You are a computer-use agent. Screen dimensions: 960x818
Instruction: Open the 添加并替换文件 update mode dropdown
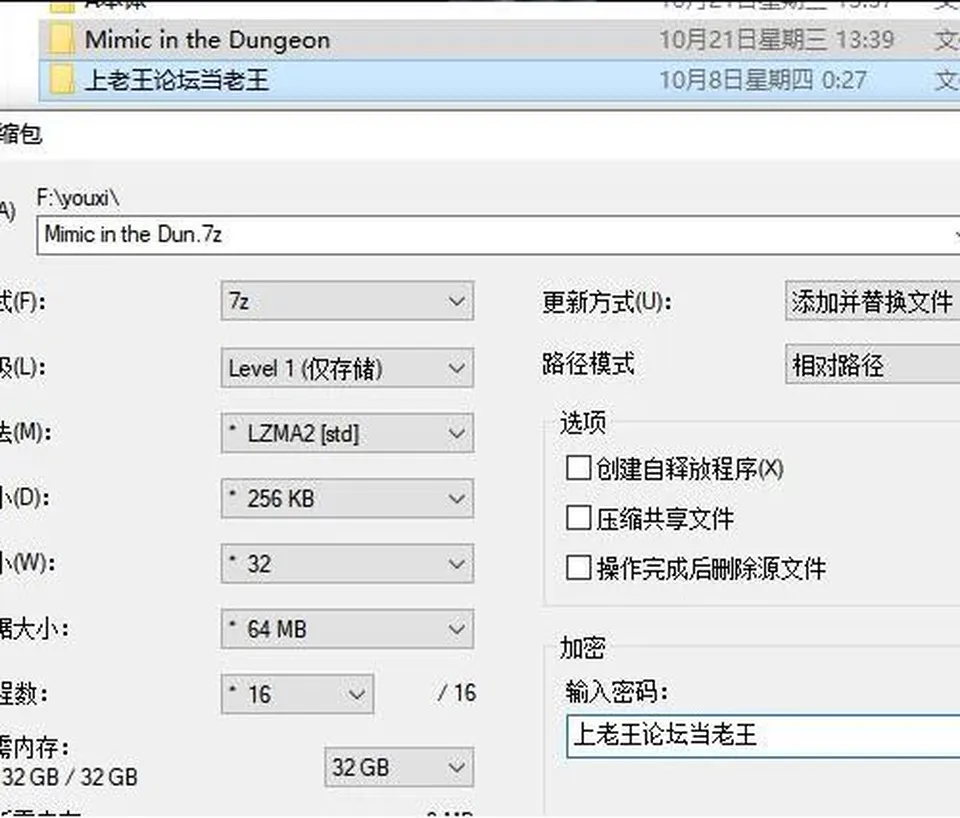click(872, 301)
